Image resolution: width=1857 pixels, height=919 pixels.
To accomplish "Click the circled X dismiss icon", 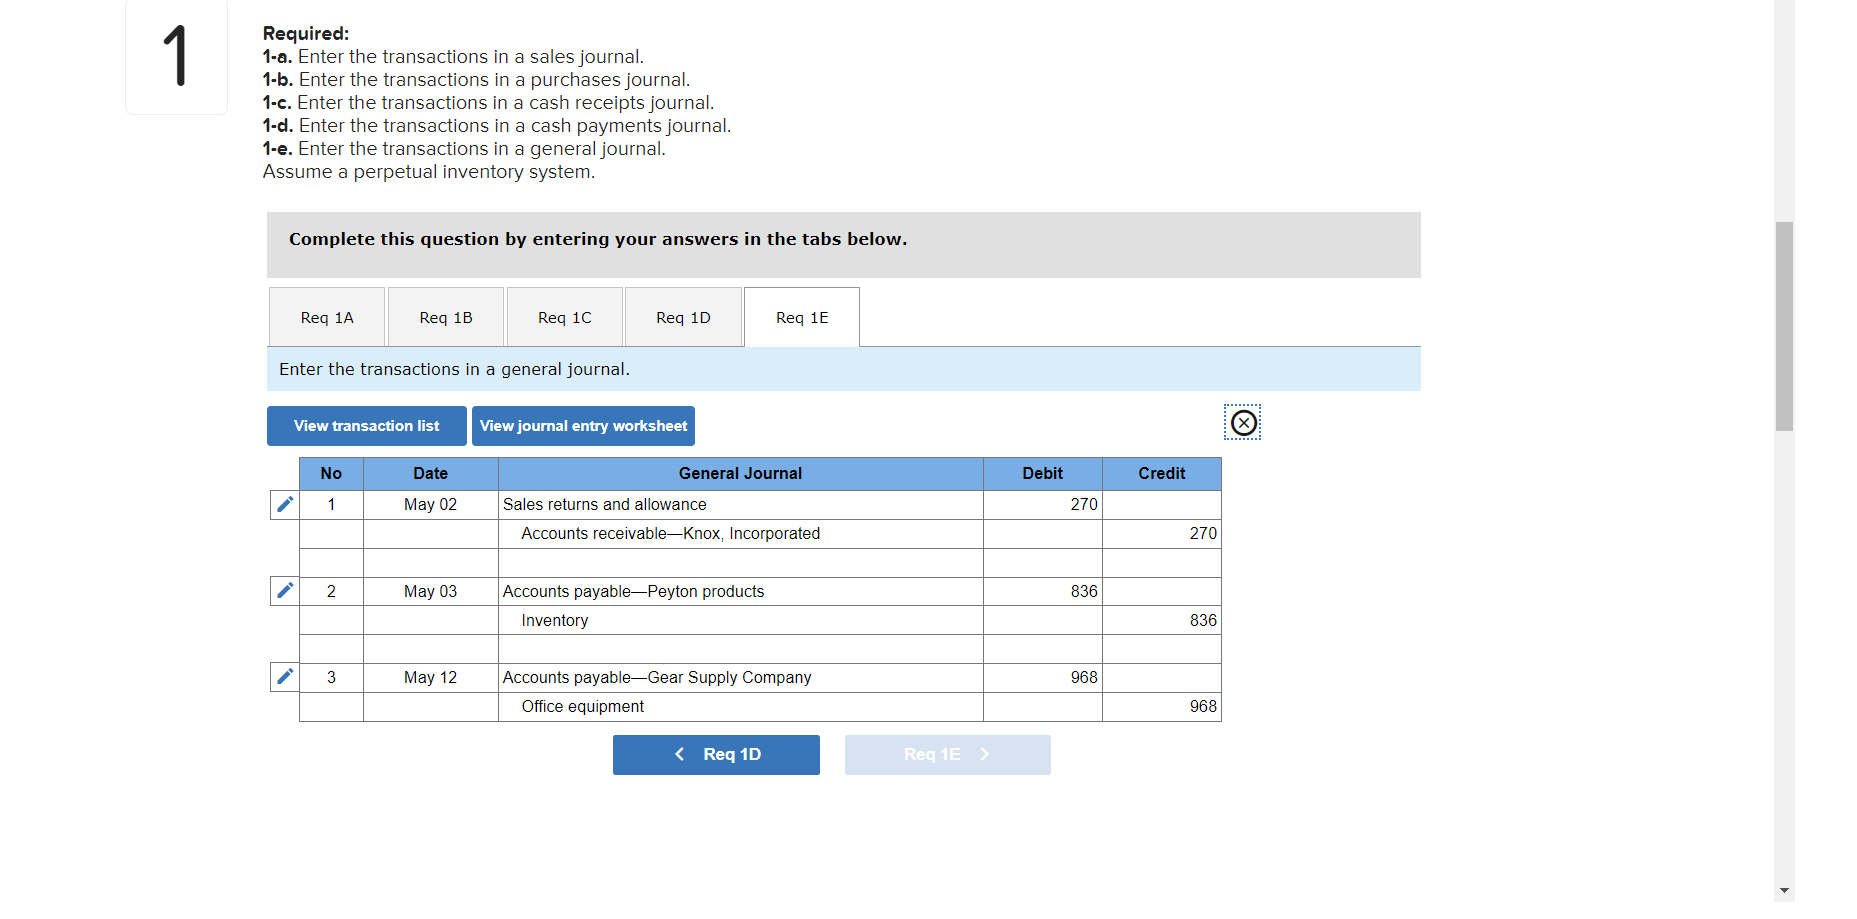I will click(x=1243, y=423).
